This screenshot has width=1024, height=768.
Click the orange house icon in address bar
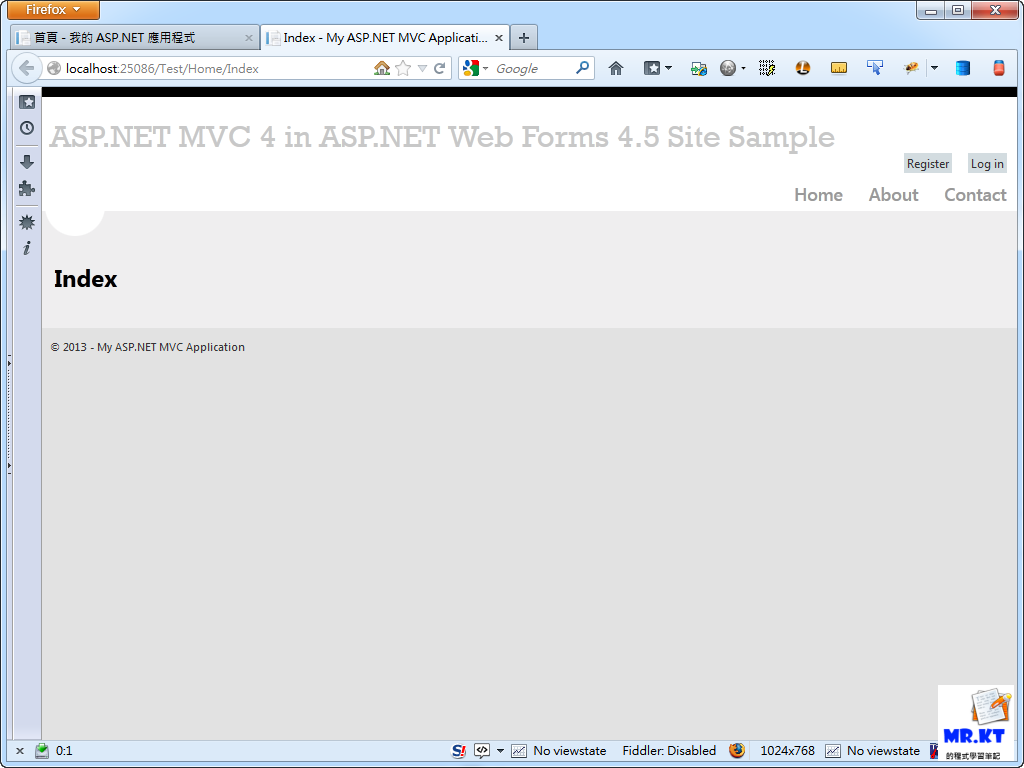382,68
